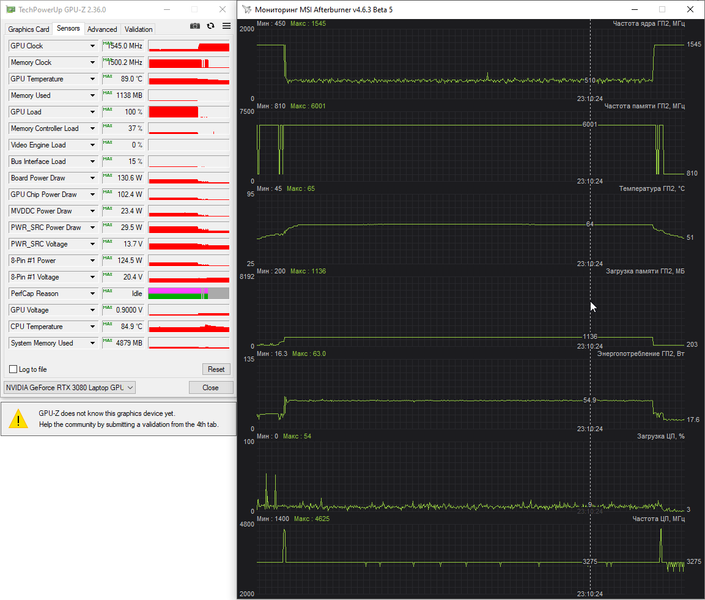Click the GPU Load red history graph

click(x=189, y=112)
